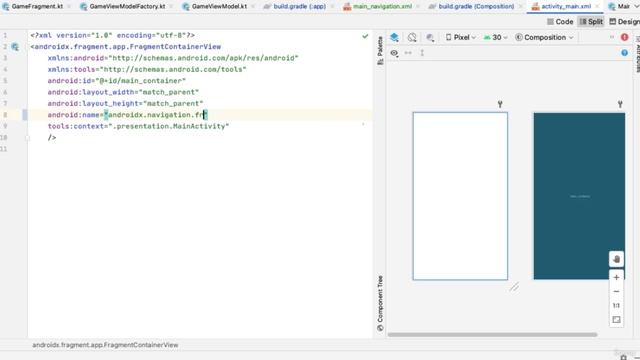
Task: Click the red error warning indicator icon
Action: (624, 37)
